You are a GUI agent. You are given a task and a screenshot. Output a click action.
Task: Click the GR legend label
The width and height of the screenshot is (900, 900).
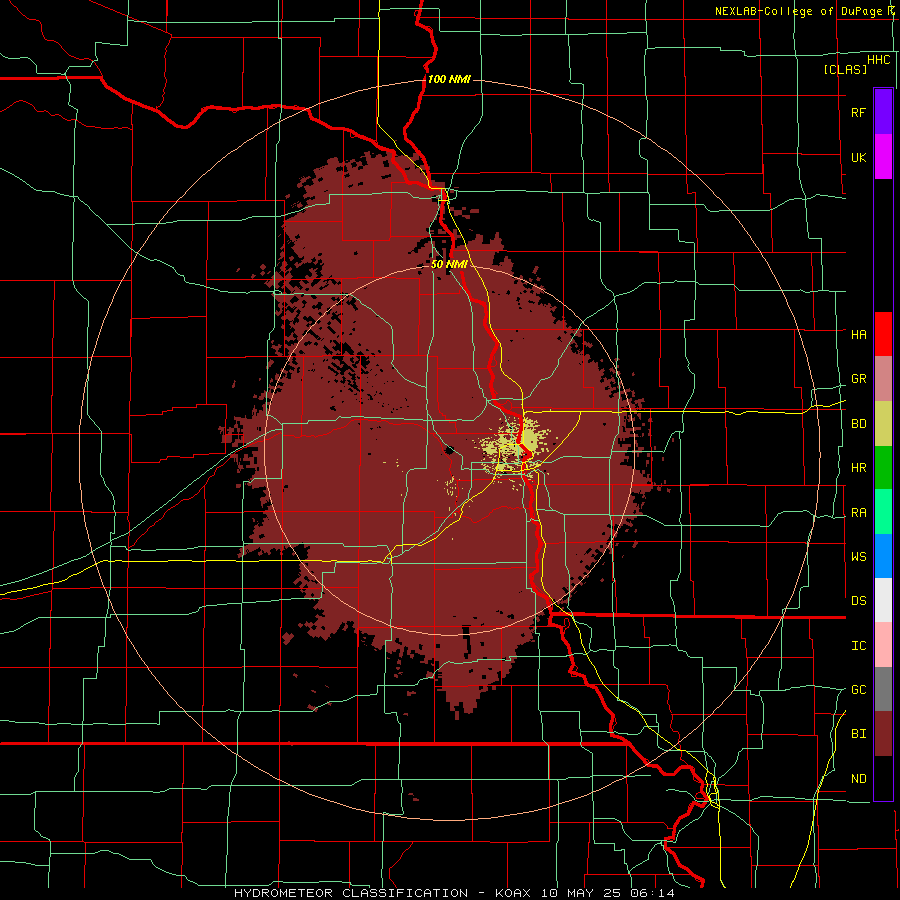point(858,379)
